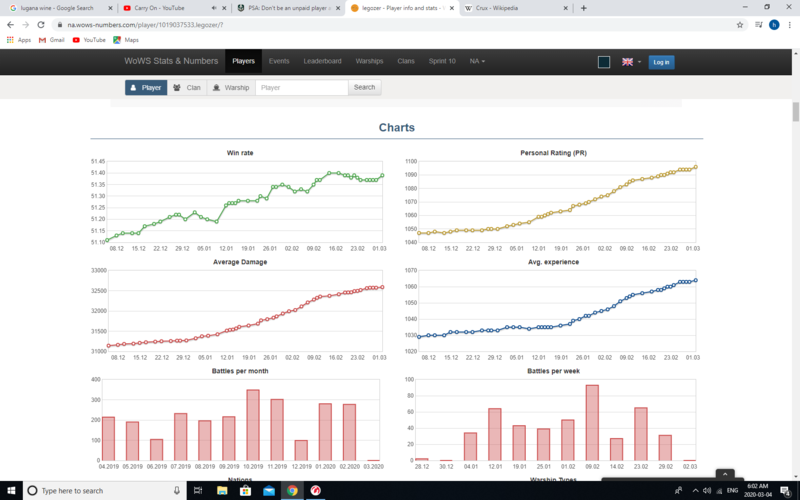Click the Player name search field
This screenshot has height=500, width=800.
pyautogui.click(x=301, y=87)
